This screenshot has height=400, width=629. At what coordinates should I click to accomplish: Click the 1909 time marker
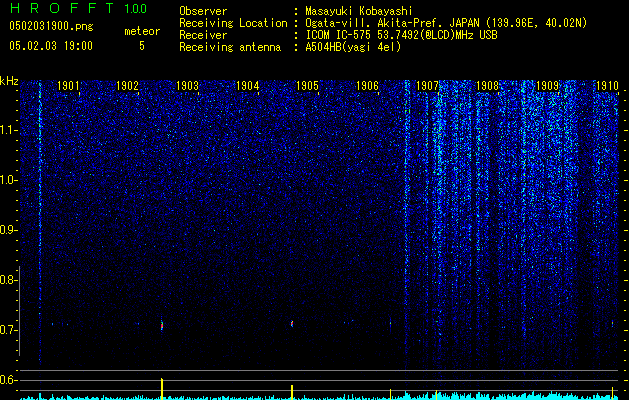tap(548, 85)
